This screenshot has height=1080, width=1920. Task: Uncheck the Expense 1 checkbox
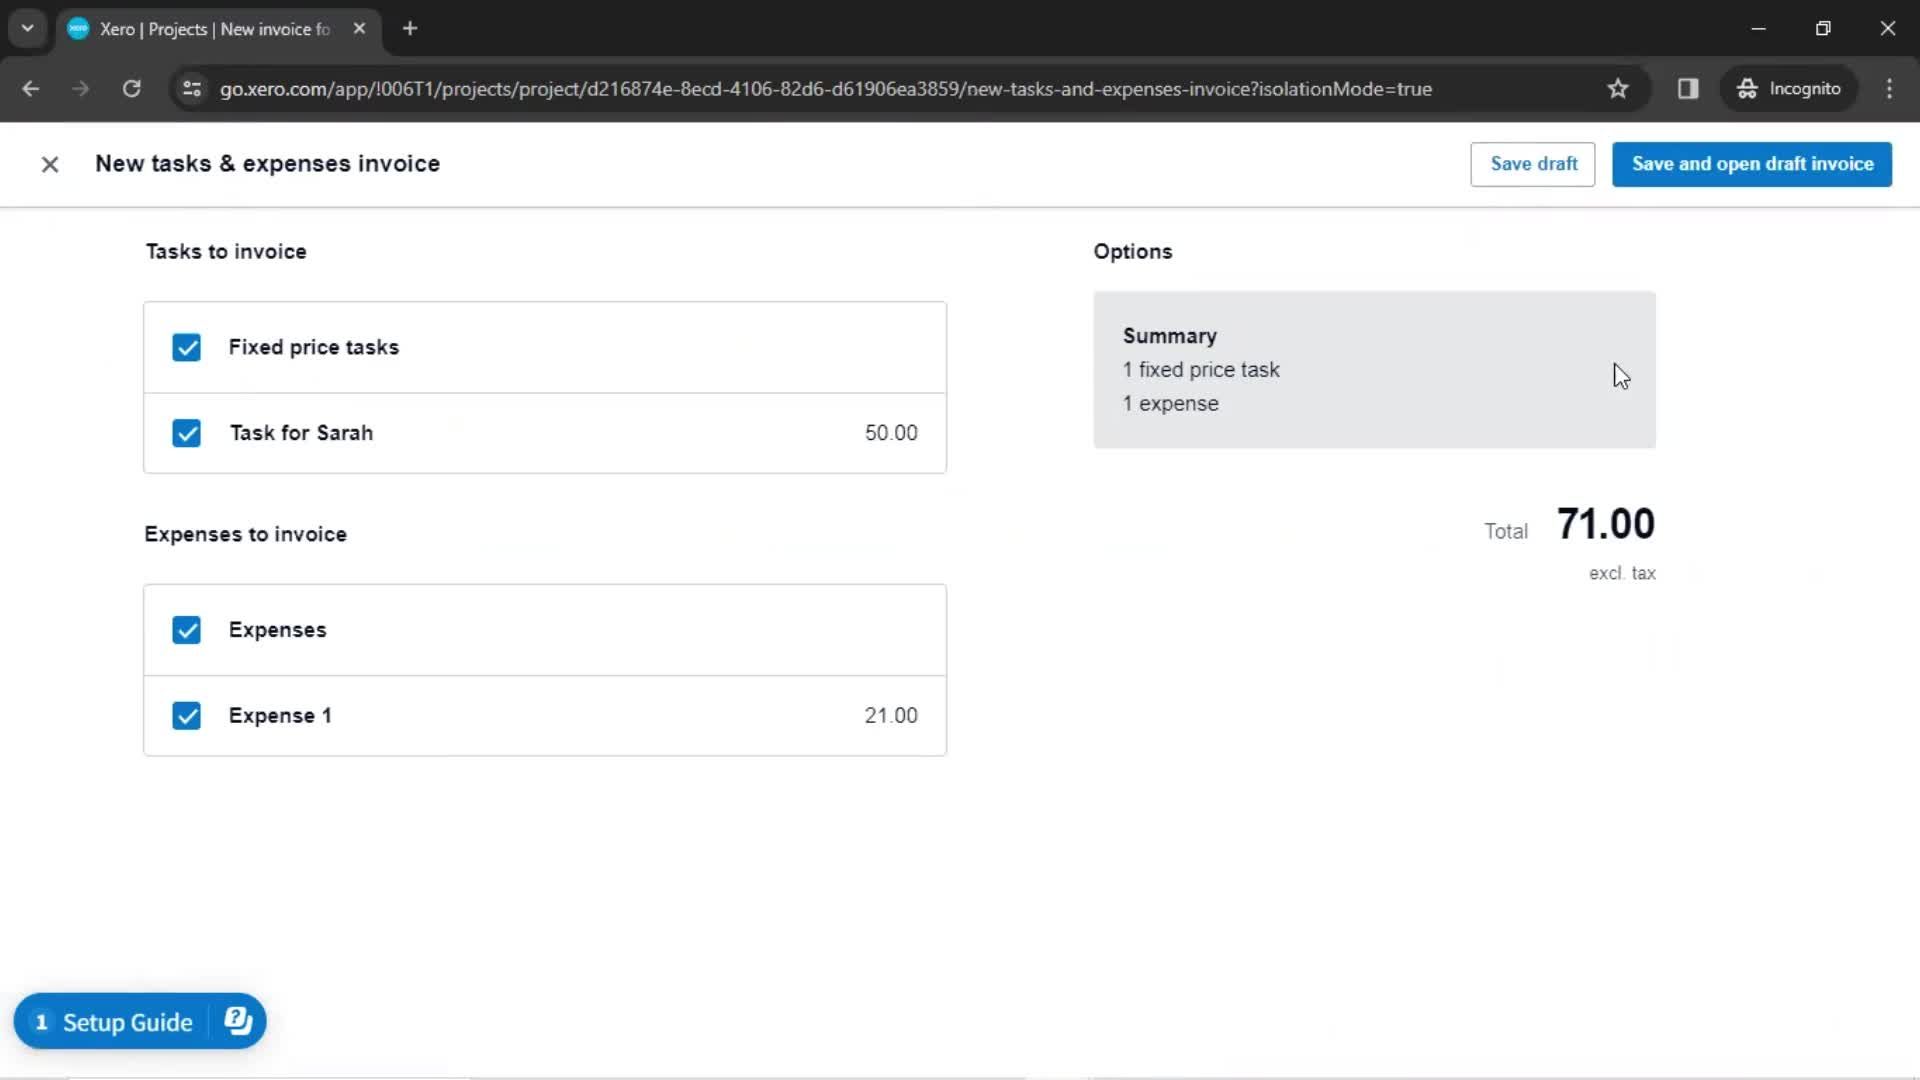(x=186, y=716)
